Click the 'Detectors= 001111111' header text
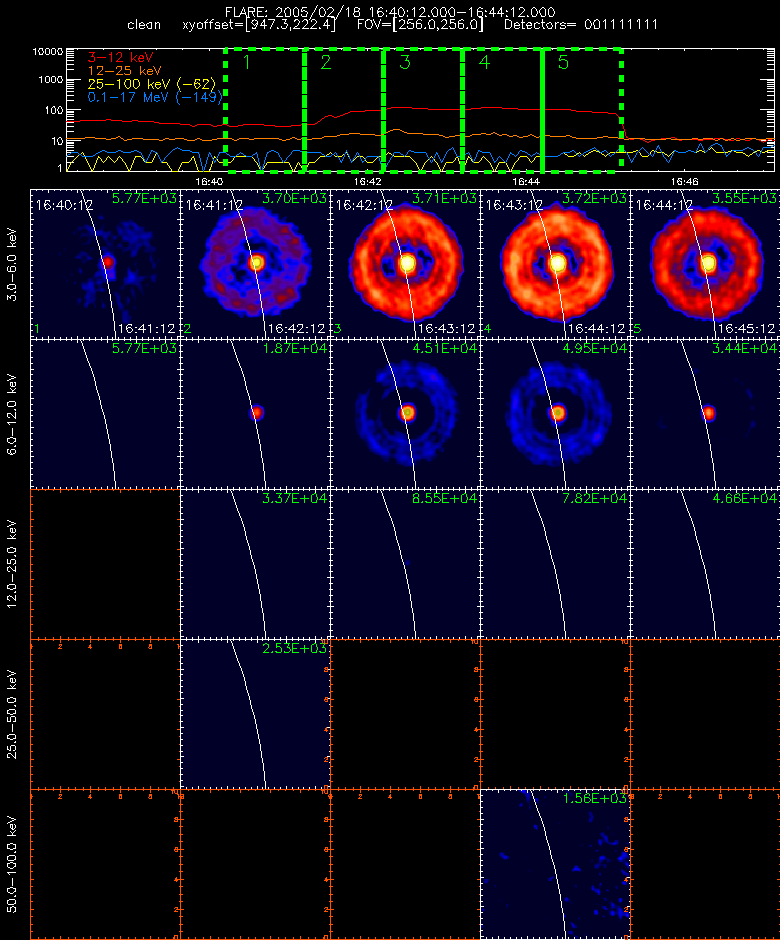Viewport: 780px width, 940px height. click(x=581, y=25)
